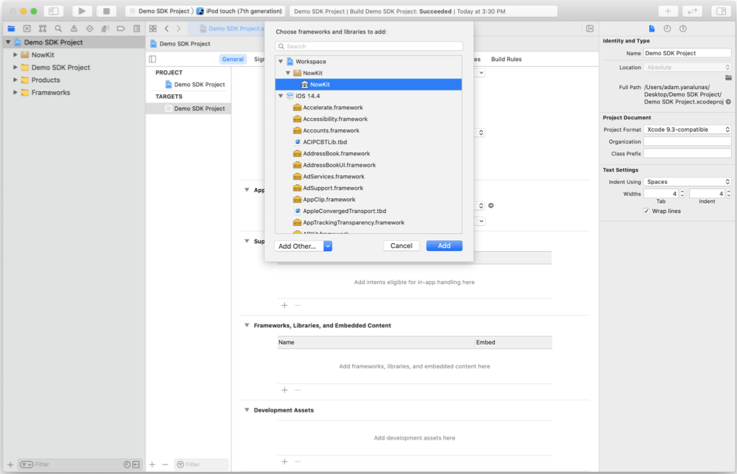The height and width of the screenshot is (474, 737).
Task: Expand the Products folder in navigator
Action: 15,80
